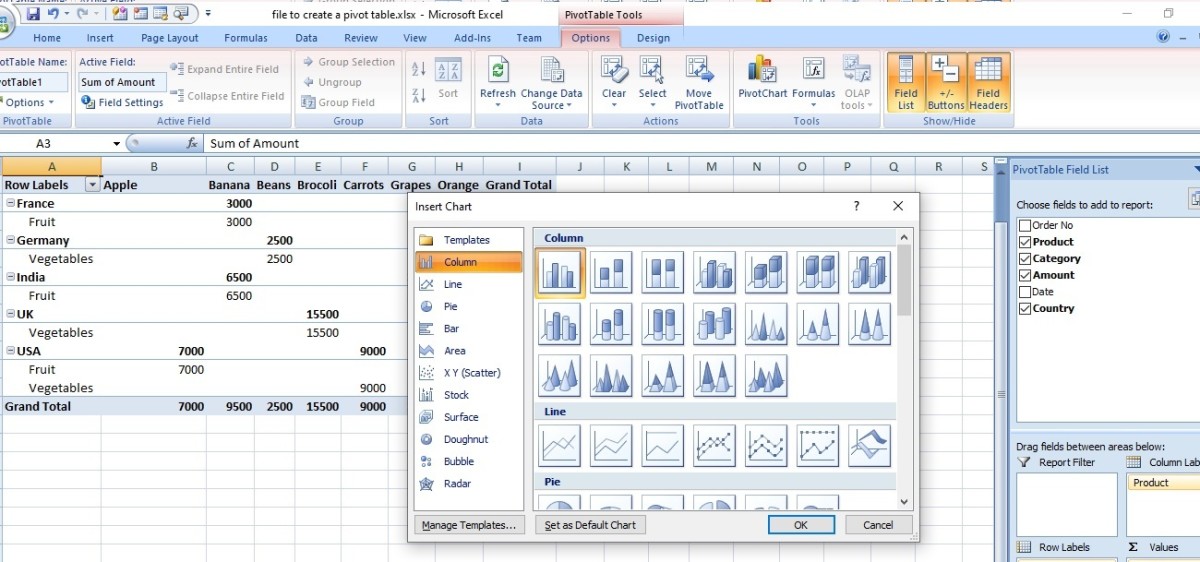
Task: Collapse the India row group
Action: (x=10, y=277)
